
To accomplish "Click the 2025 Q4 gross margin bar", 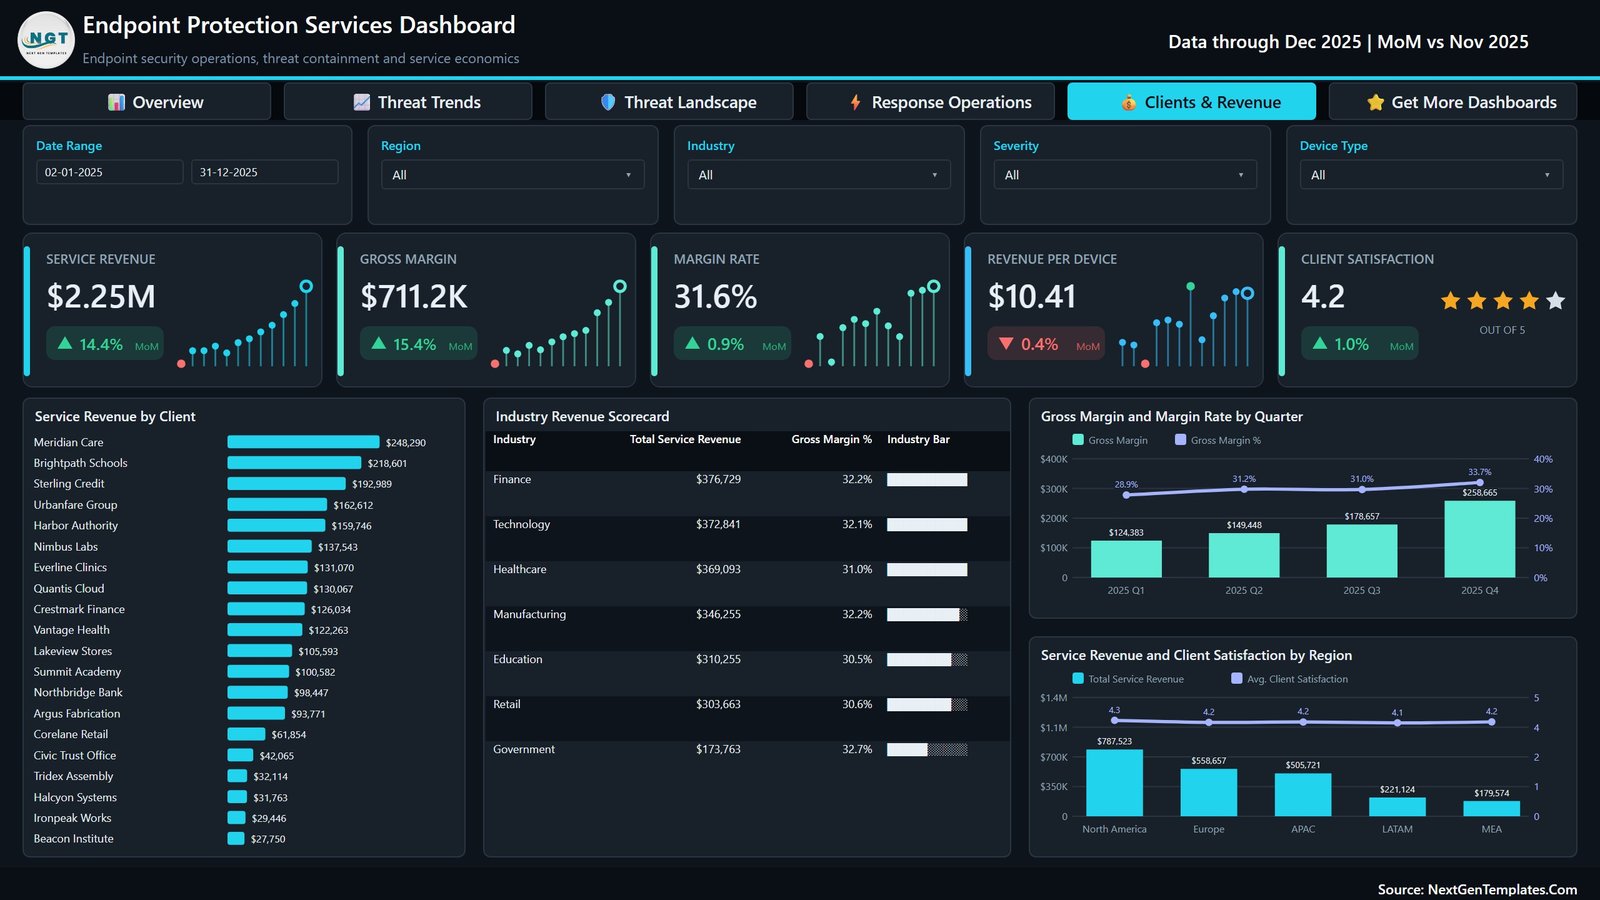I will click(x=1480, y=539).
